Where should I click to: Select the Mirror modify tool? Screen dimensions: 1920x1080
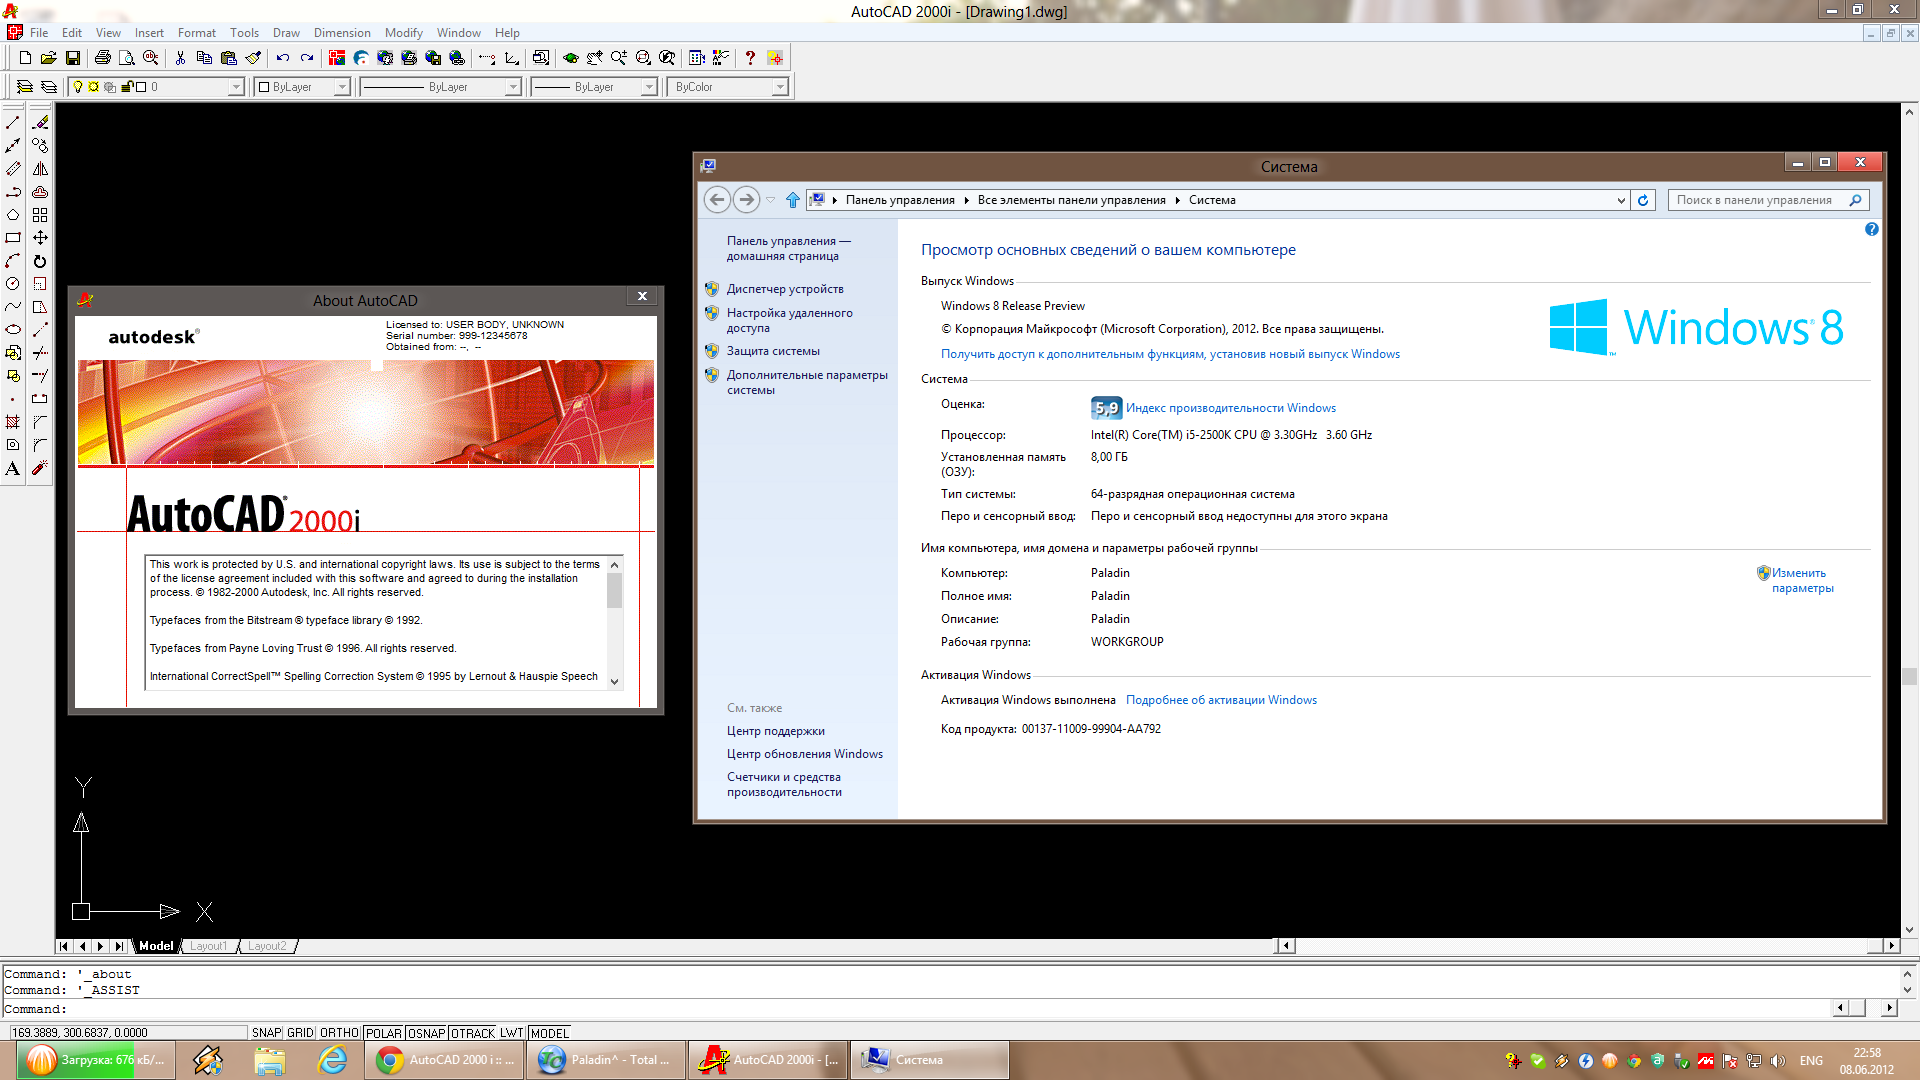point(40,168)
